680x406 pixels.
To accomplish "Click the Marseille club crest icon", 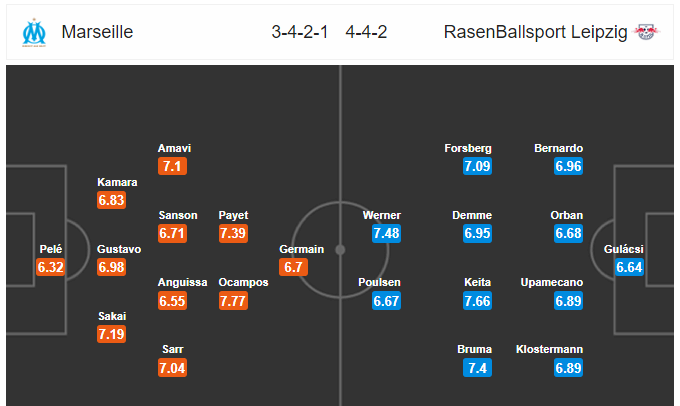I will coord(34,32).
